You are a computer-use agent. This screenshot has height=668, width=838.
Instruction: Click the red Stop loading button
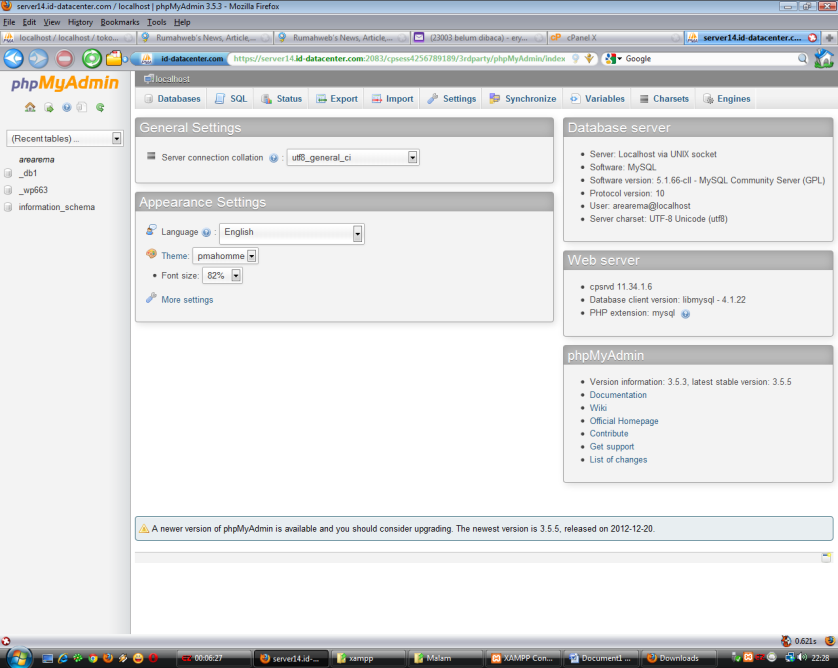65,58
